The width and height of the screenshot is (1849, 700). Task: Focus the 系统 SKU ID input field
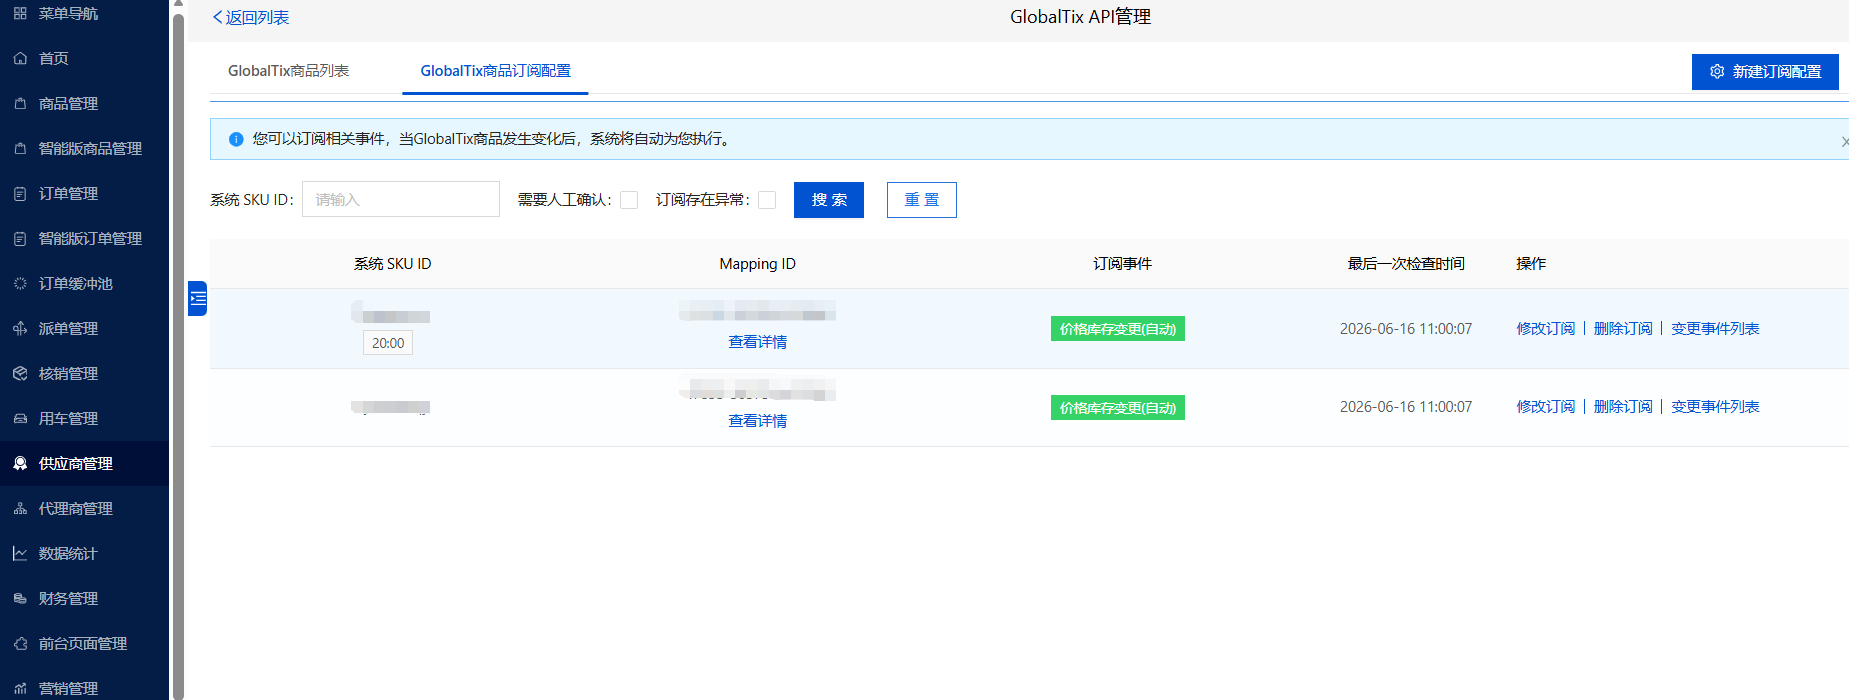[401, 200]
